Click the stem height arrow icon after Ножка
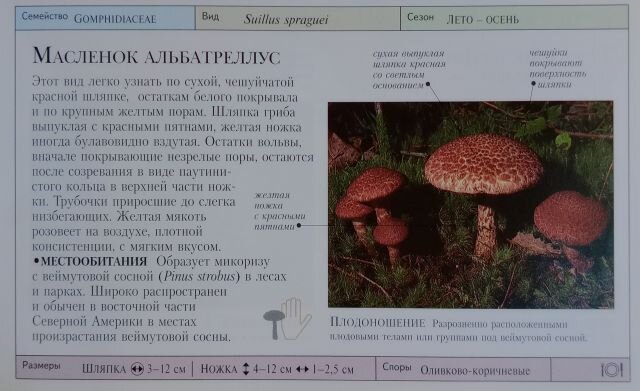Image resolution: width=640 pixels, height=391 pixels. click(246, 369)
